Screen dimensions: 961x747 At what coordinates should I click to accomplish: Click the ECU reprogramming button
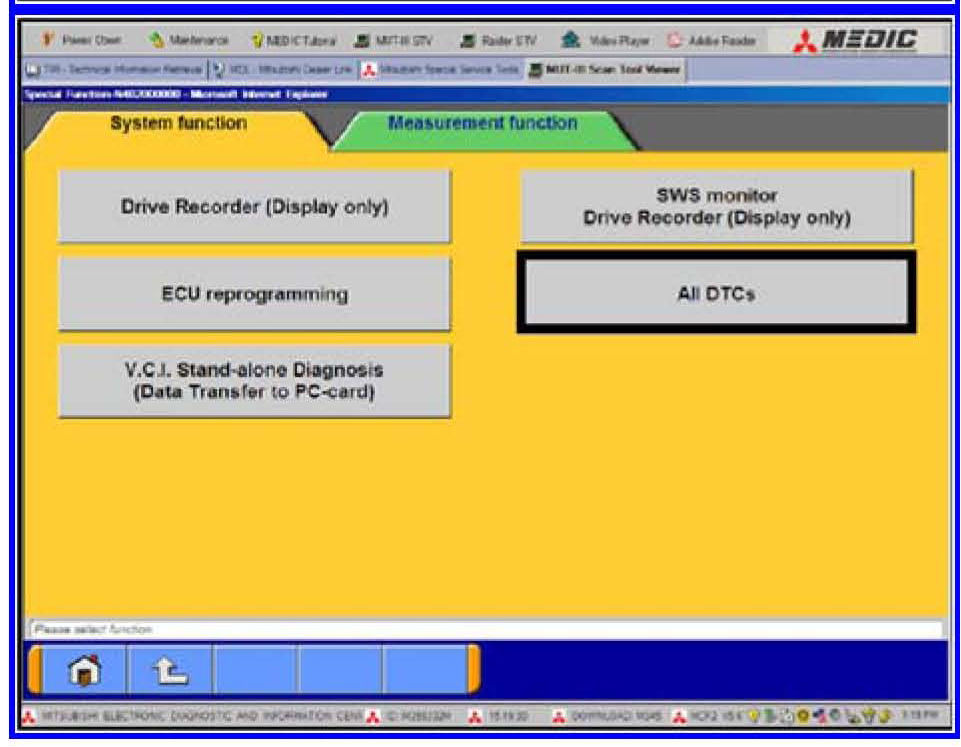coord(254,294)
